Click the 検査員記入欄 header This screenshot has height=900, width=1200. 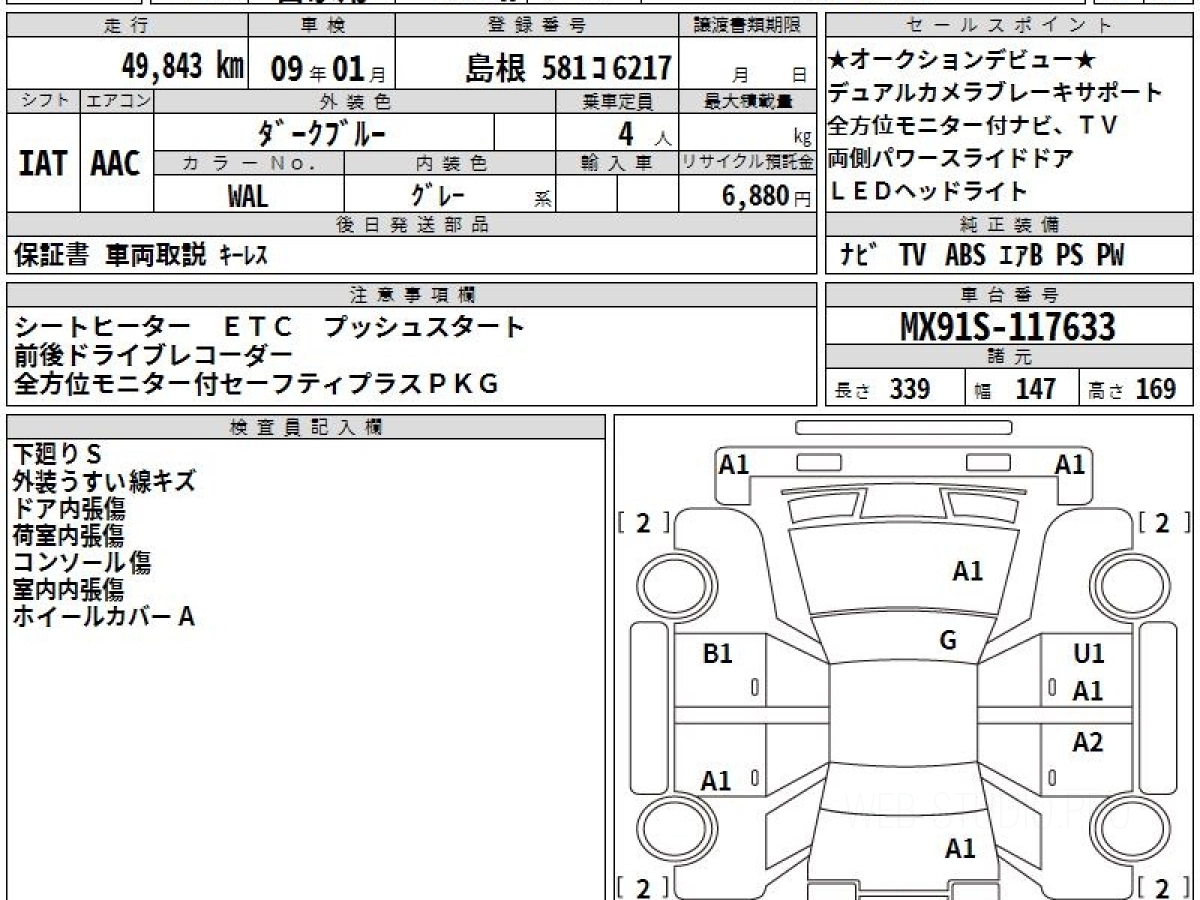click(306, 427)
